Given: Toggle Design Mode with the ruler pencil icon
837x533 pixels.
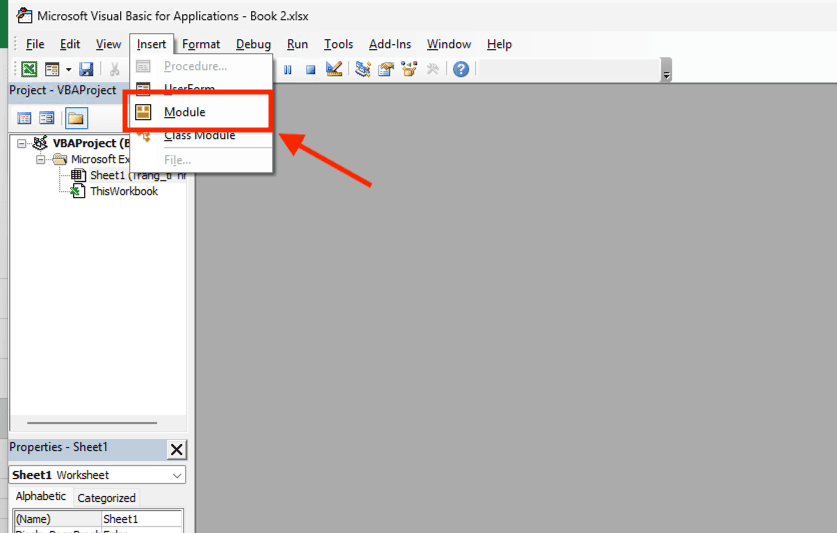Looking at the screenshot, I should pyautogui.click(x=334, y=68).
